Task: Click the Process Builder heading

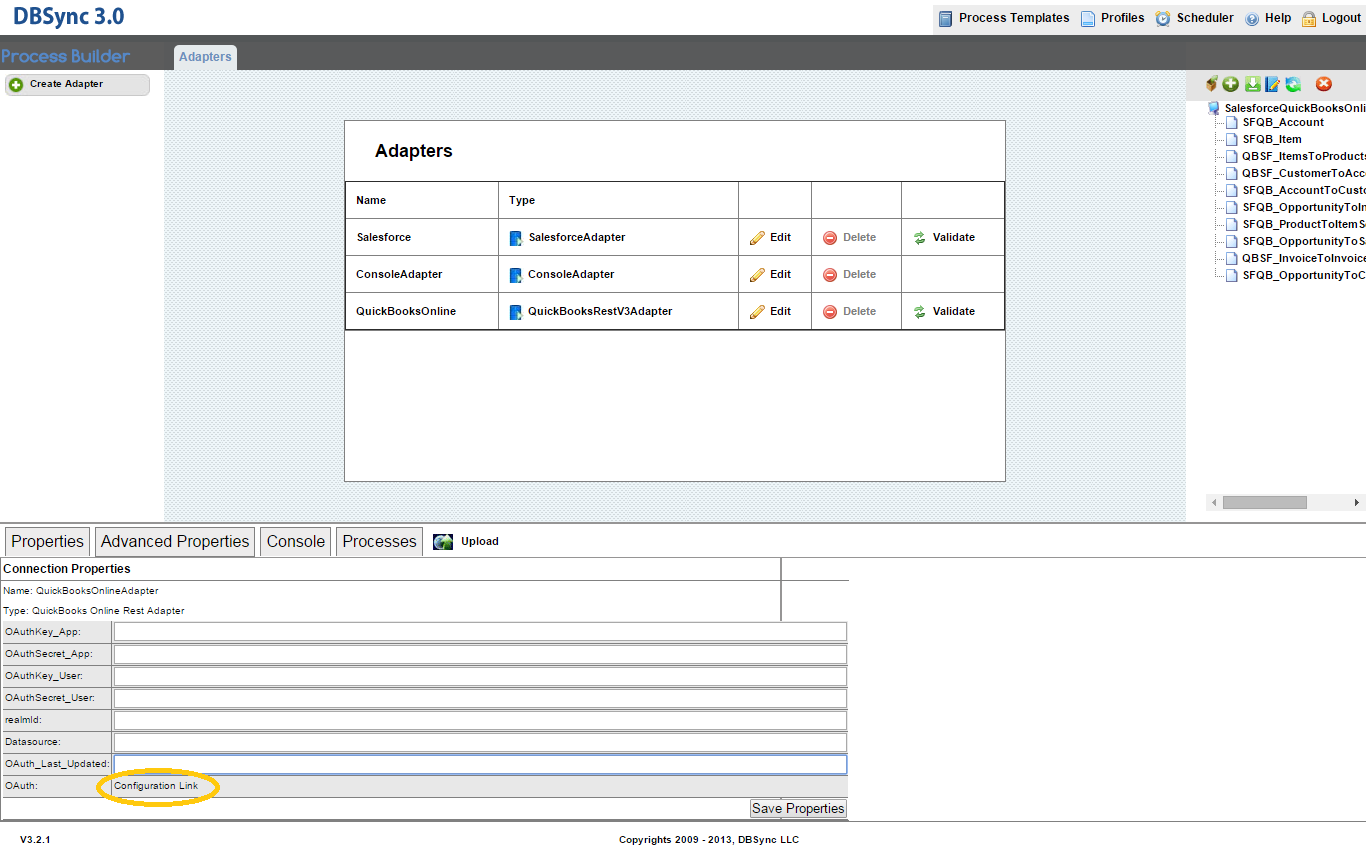Action: point(66,56)
